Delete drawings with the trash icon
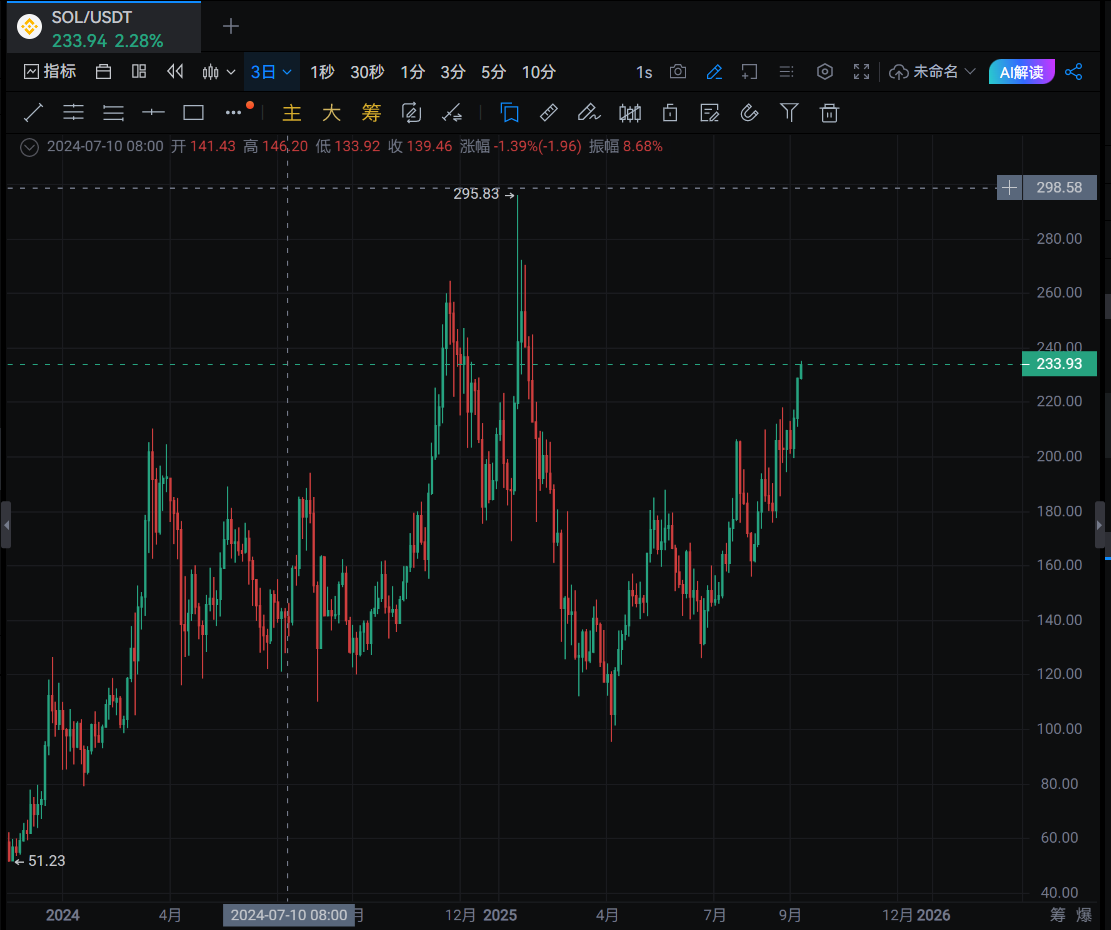Image resolution: width=1111 pixels, height=930 pixels. pos(829,113)
